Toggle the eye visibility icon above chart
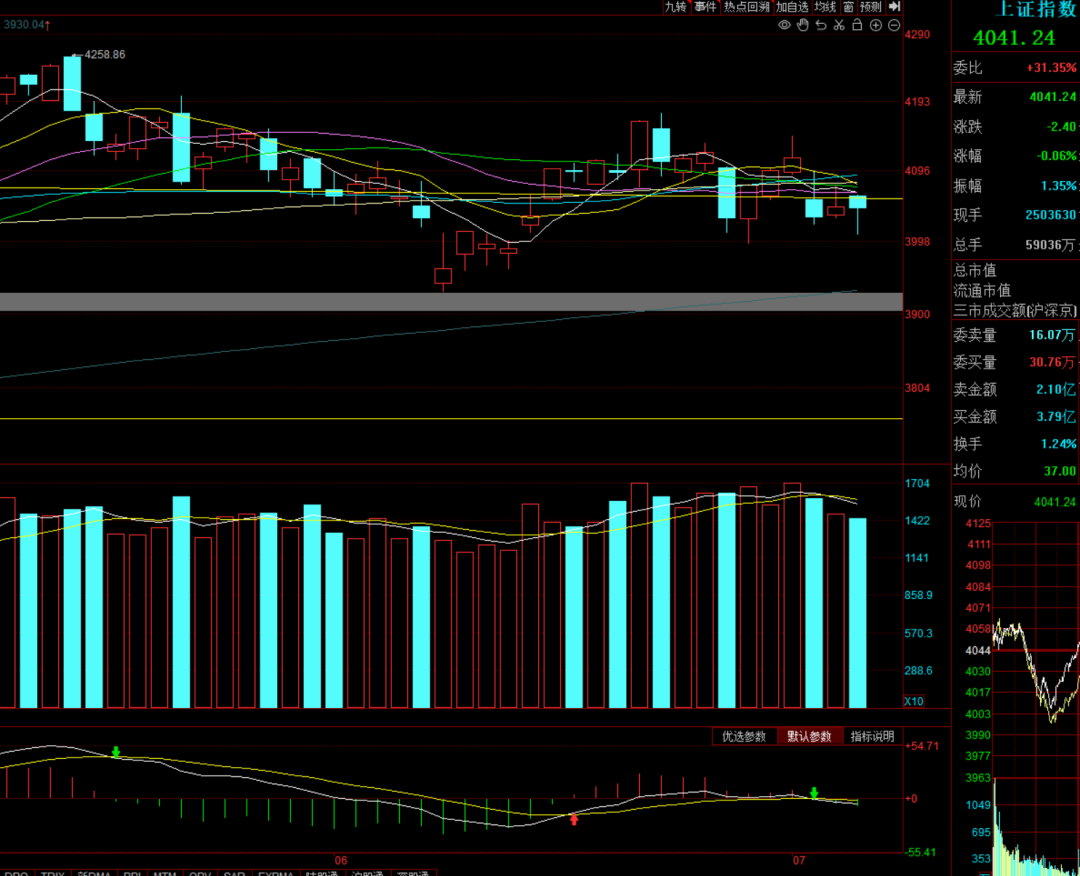This screenshot has height=876, width=1080. point(785,25)
